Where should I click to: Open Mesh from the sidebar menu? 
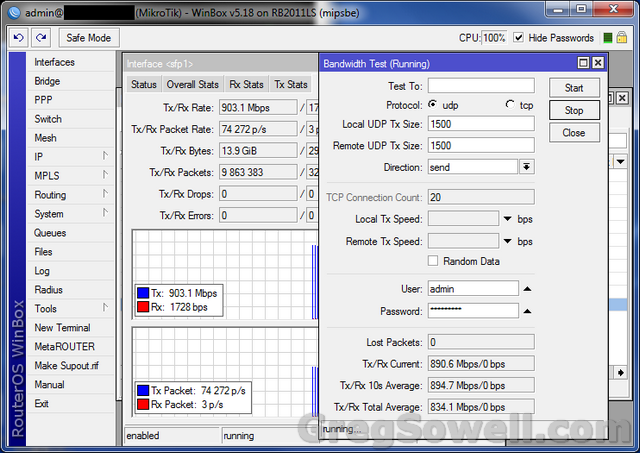[70, 138]
